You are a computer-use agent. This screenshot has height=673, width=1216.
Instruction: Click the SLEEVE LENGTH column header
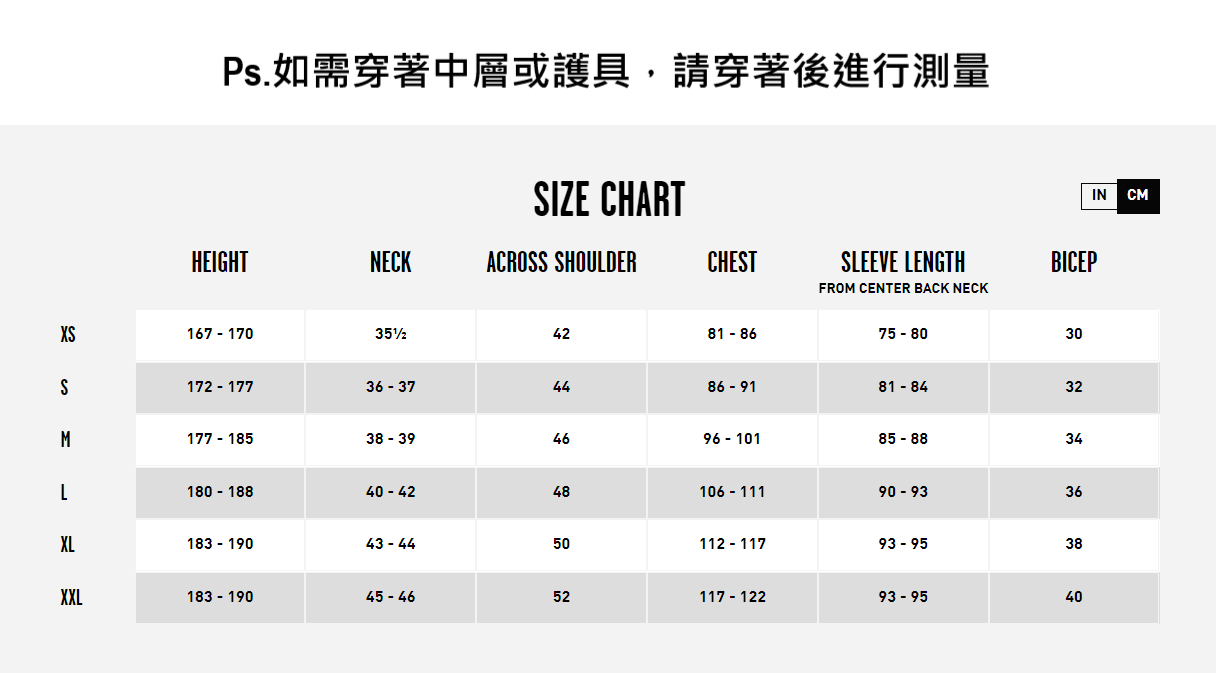click(903, 262)
